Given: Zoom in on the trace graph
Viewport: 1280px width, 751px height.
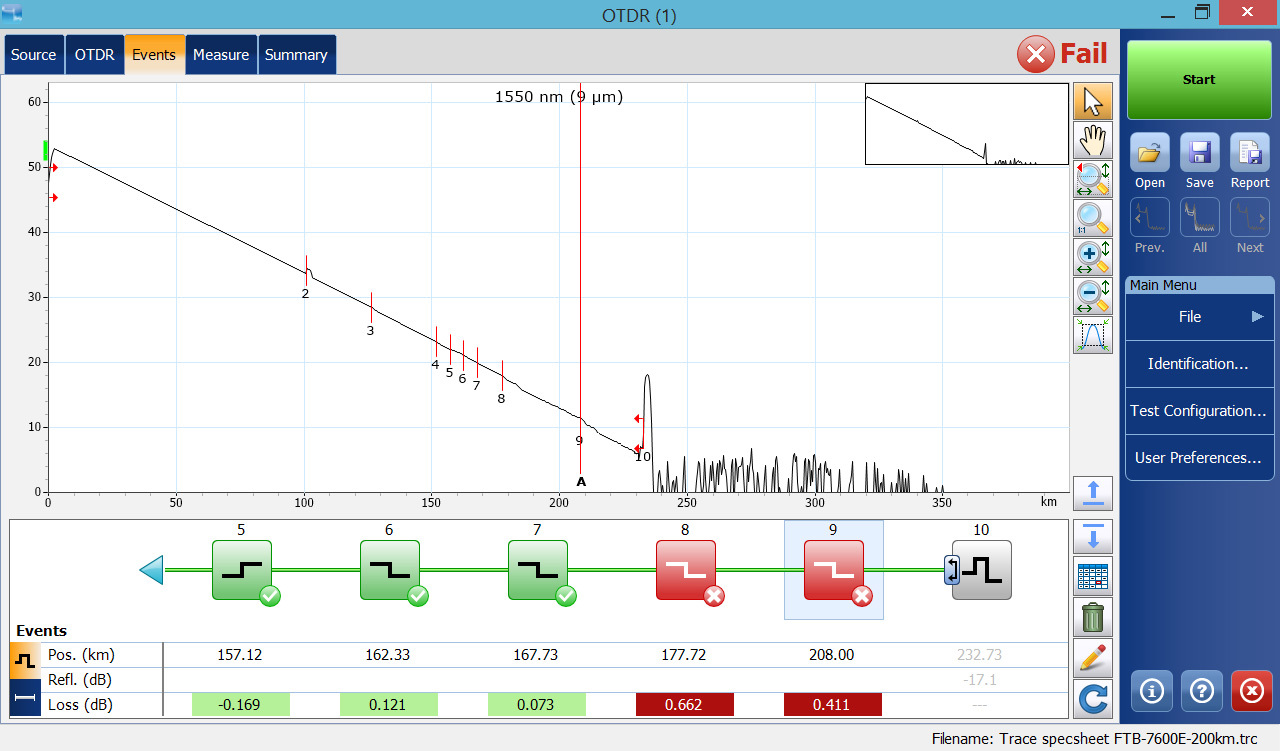Looking at the screenshot, I should 1093,257.
